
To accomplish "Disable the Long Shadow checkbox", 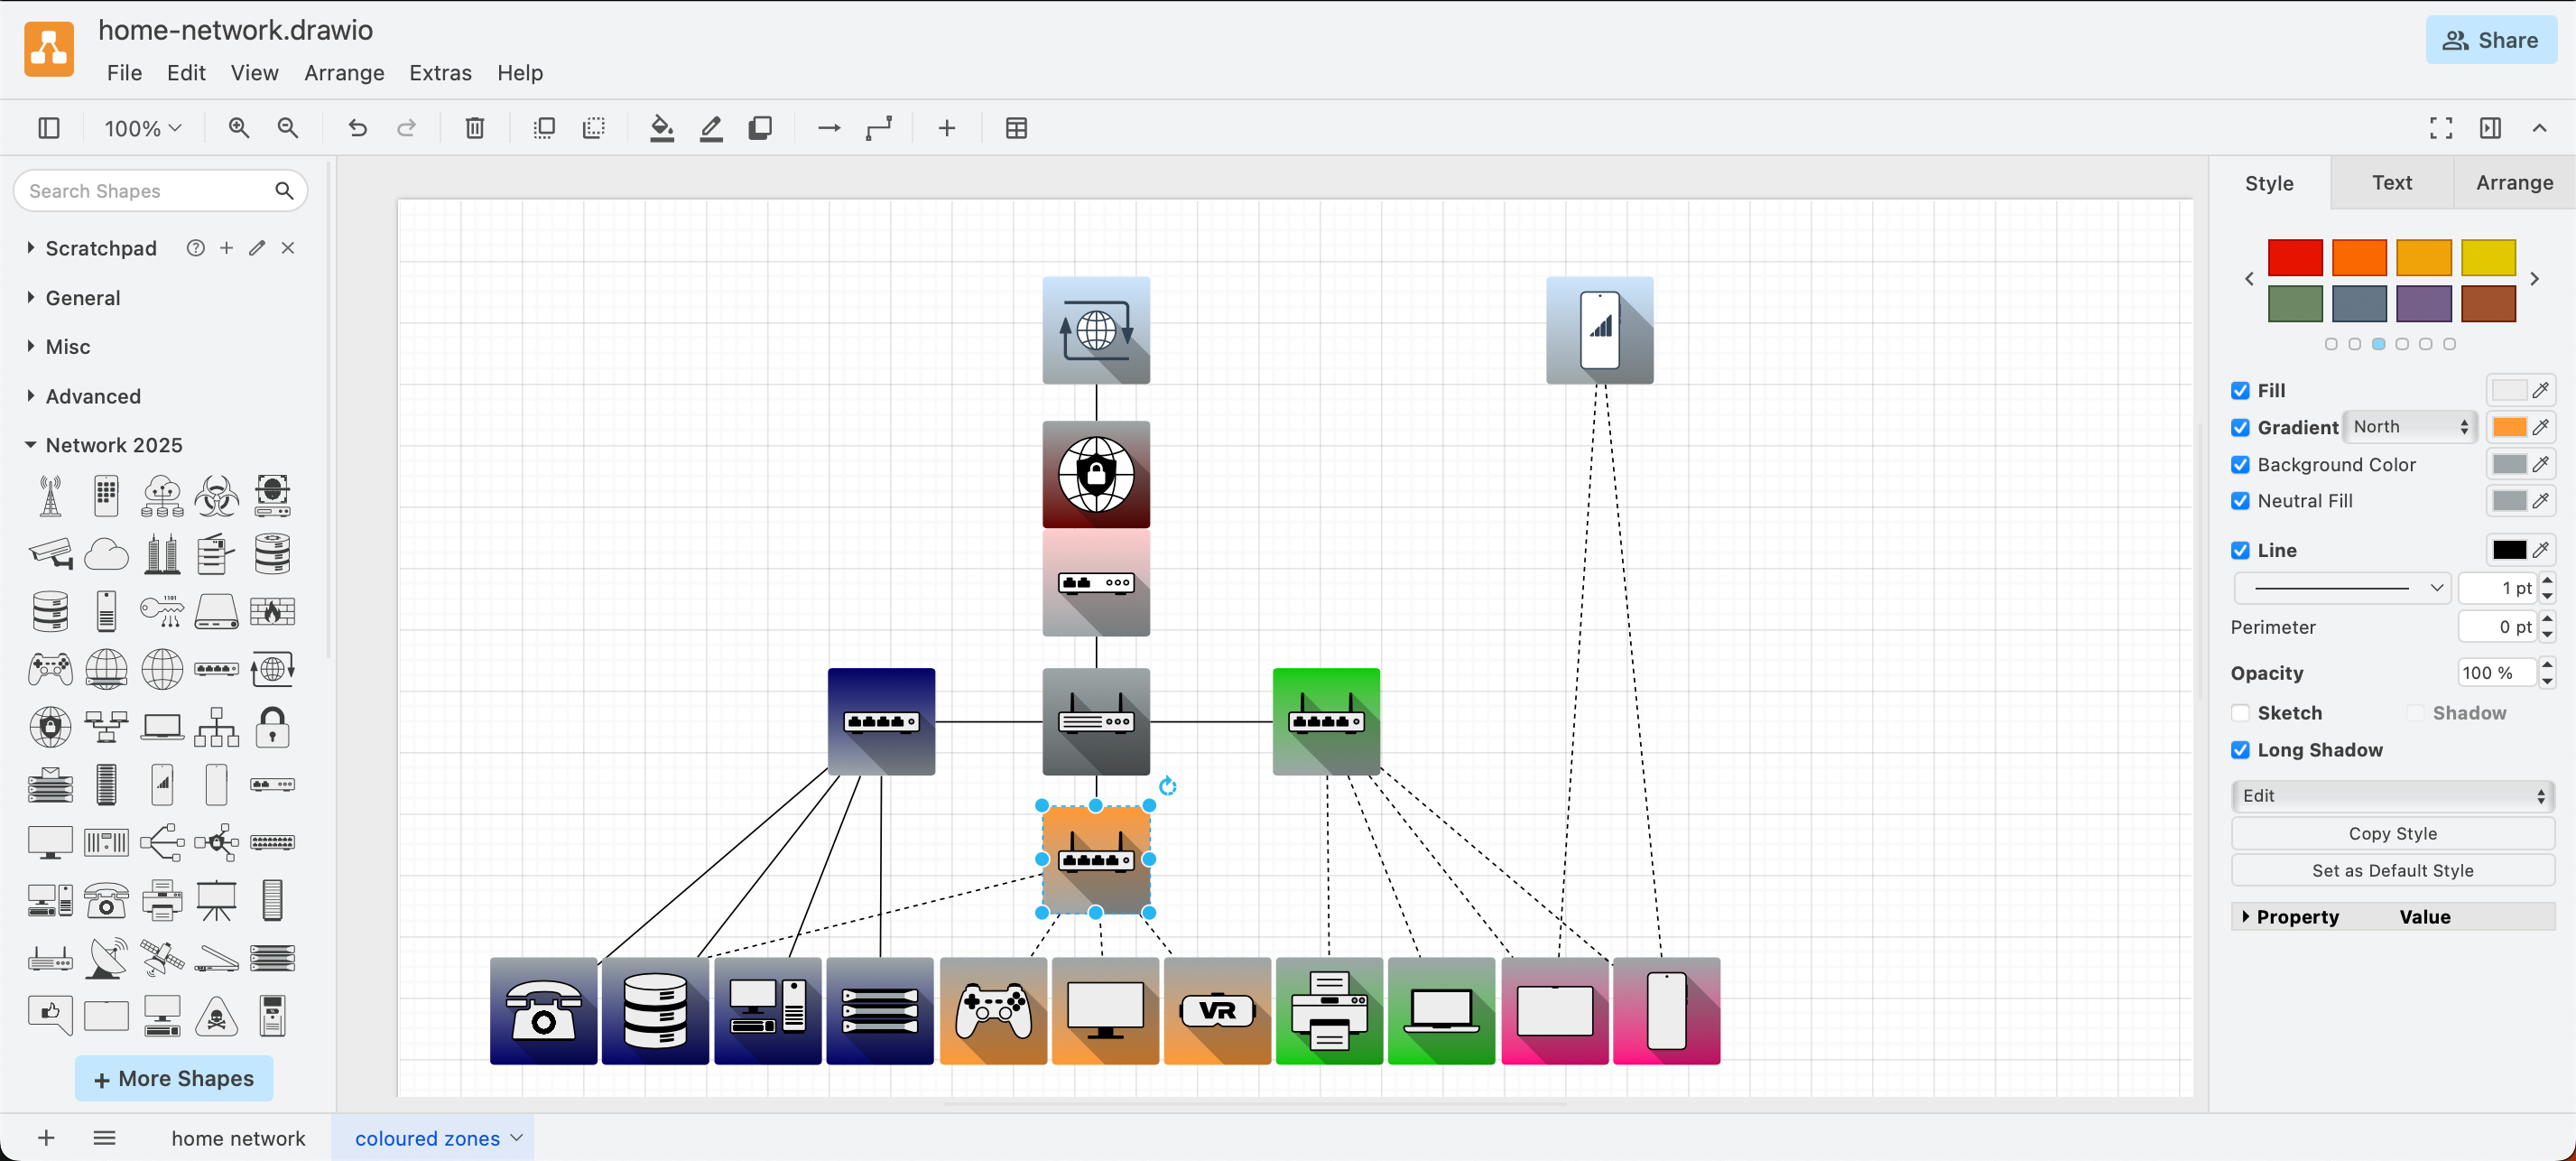I will (x=2241, y=749).
